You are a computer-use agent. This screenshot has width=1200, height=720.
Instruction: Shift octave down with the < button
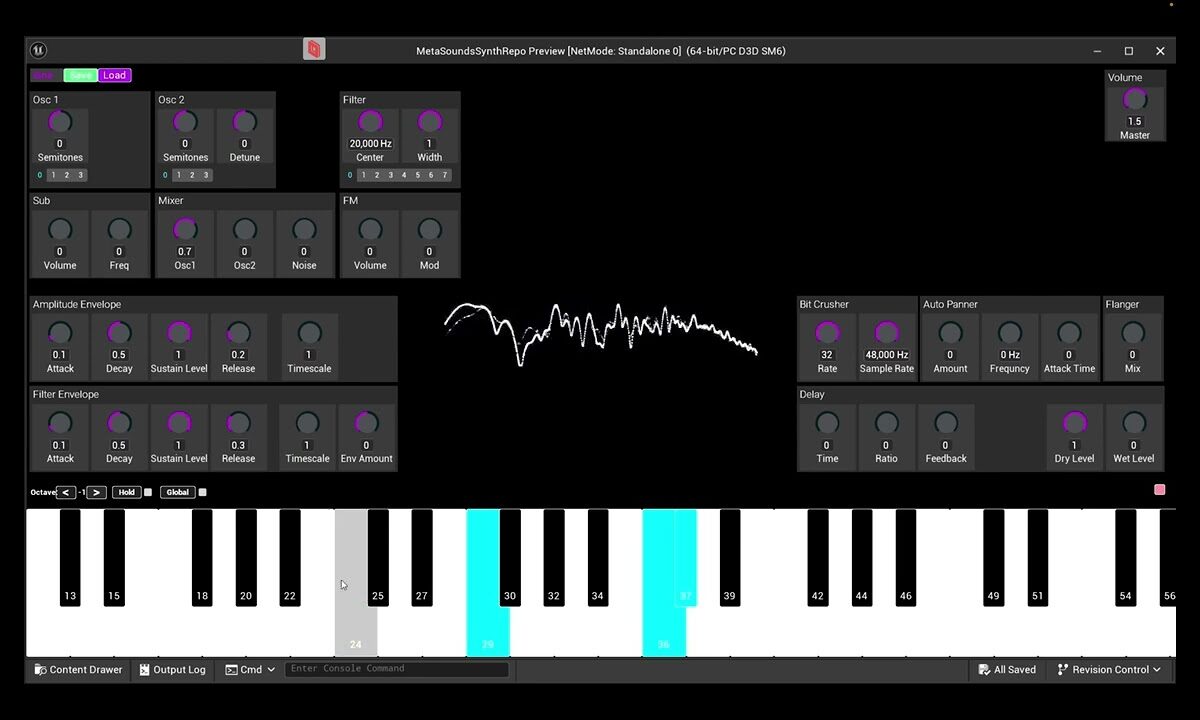66,492
